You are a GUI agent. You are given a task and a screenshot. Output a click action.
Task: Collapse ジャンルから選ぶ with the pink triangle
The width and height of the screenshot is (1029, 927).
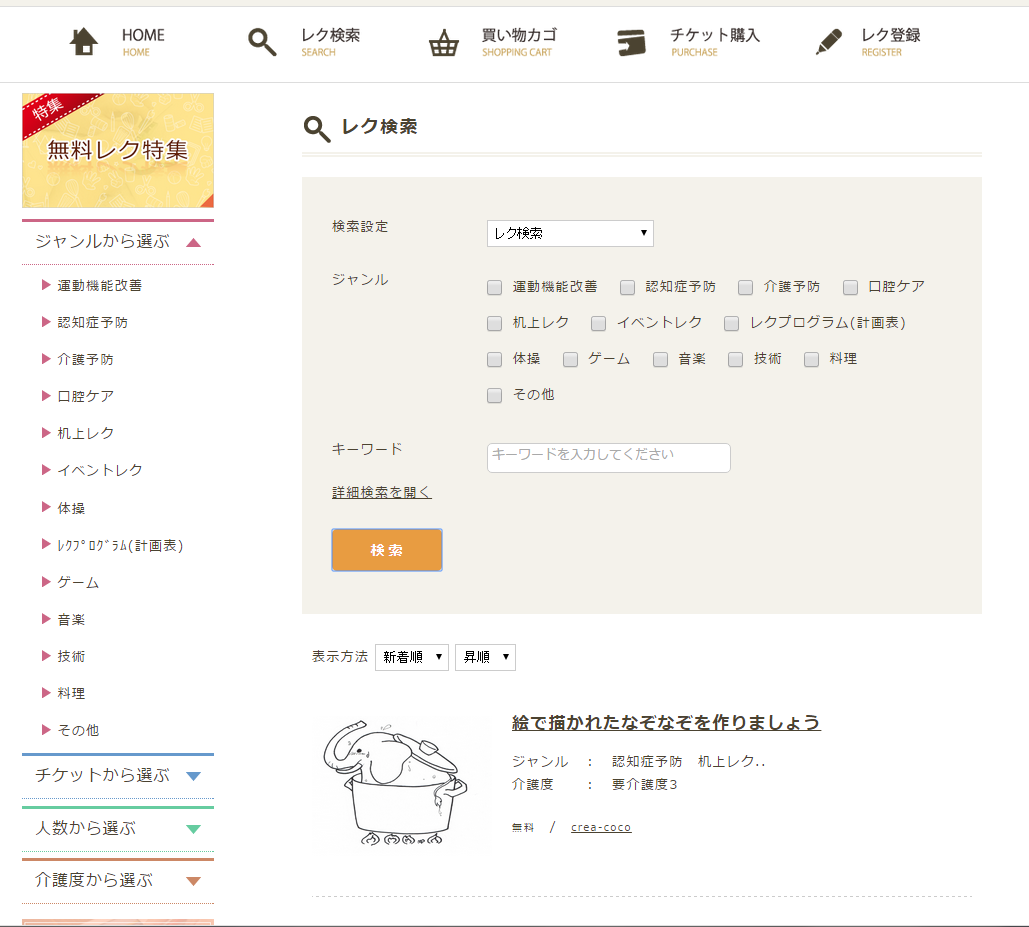pos(194,243)
